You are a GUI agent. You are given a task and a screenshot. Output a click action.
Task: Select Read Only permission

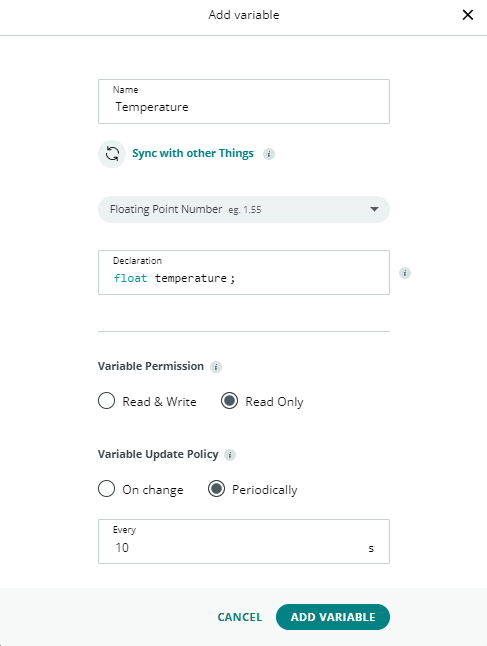click(x=229, y=400)
